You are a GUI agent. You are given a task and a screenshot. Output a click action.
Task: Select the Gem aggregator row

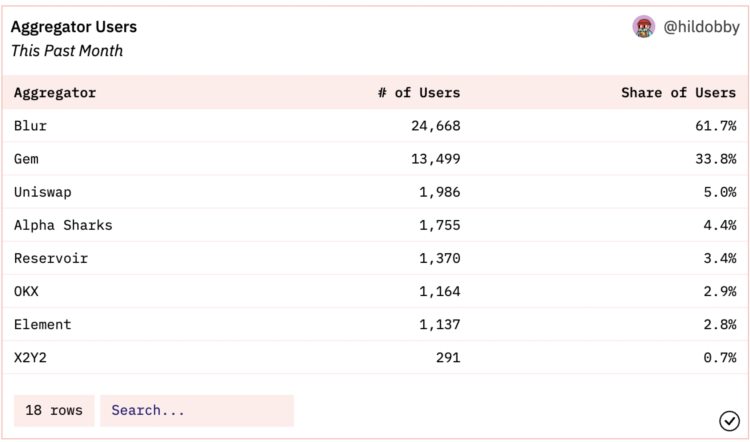(27, 159)
